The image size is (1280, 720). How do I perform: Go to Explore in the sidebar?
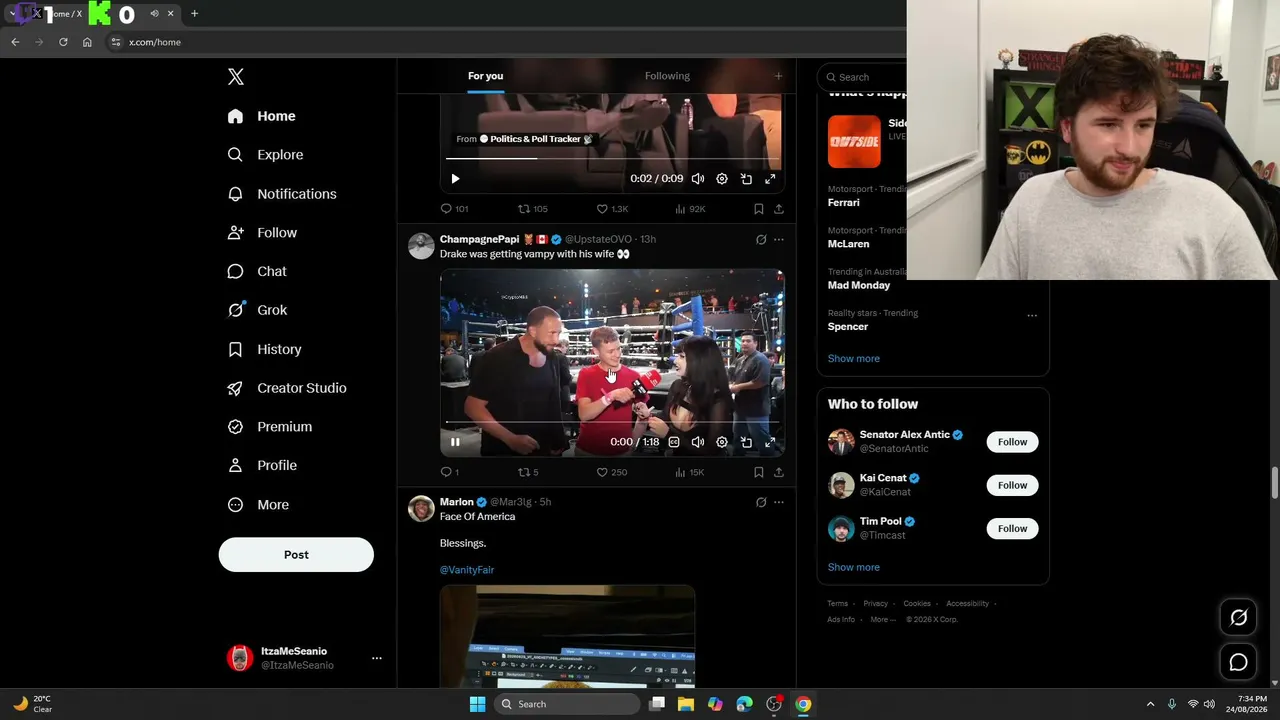pos(265,155)
